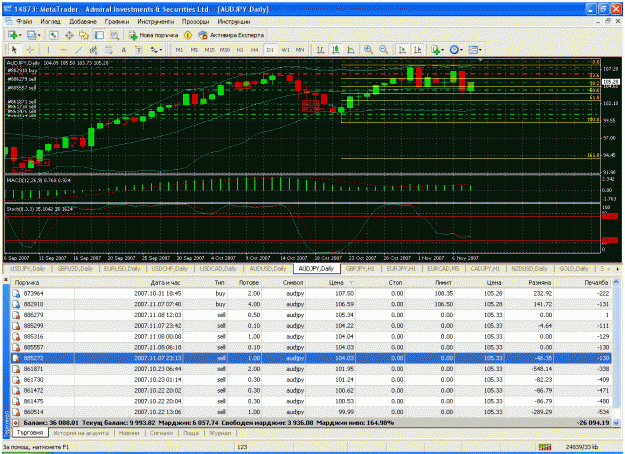The width and height of the screenshot is (625, 454).
Task: Switch chart to M30 timeframe
Action: [x=225, y=50]
